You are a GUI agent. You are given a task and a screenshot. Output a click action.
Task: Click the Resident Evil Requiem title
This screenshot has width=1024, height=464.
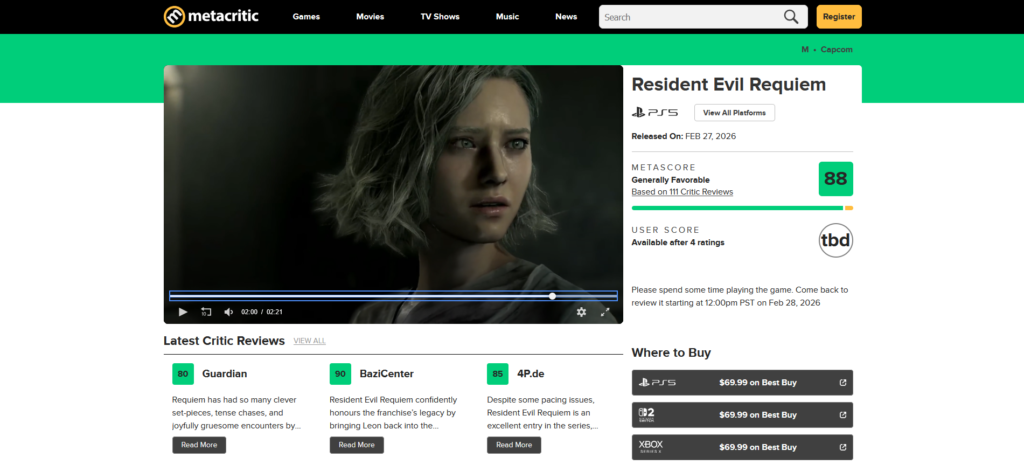pos(729,84)
